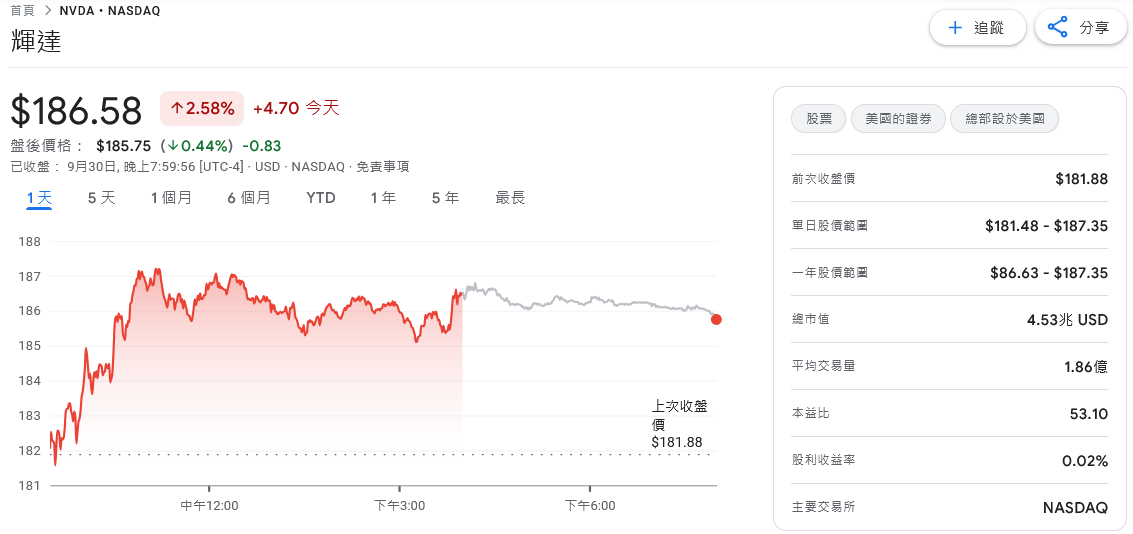Select the 1 天 time range tab
The image size is (1133, 534).
(39, 198)
